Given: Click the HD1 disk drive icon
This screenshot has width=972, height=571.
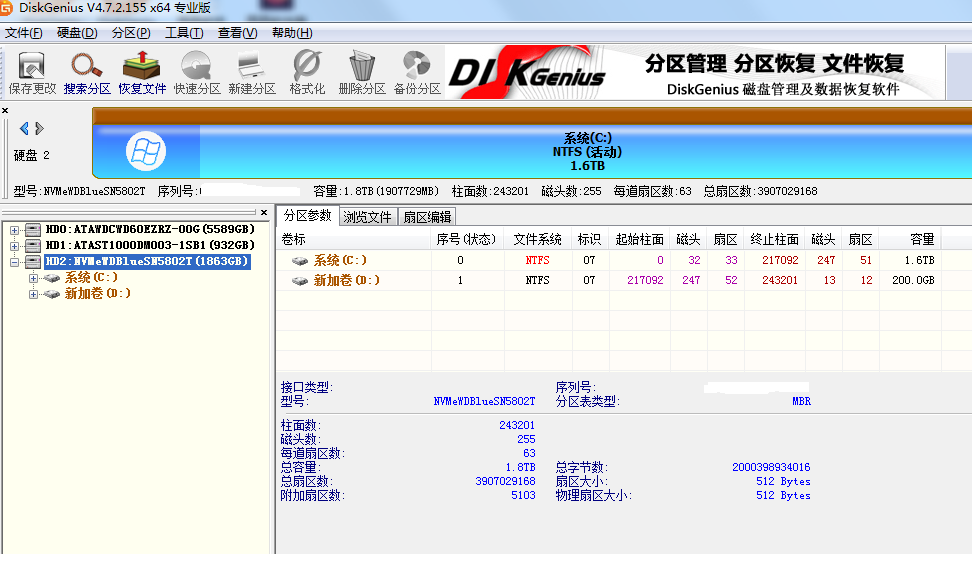Looking at the screenshot, I should click(33, 246).
